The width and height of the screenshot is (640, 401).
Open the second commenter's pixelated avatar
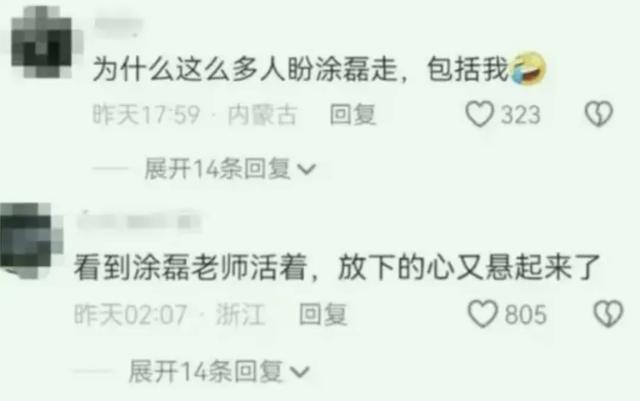[x=28, y=241]
